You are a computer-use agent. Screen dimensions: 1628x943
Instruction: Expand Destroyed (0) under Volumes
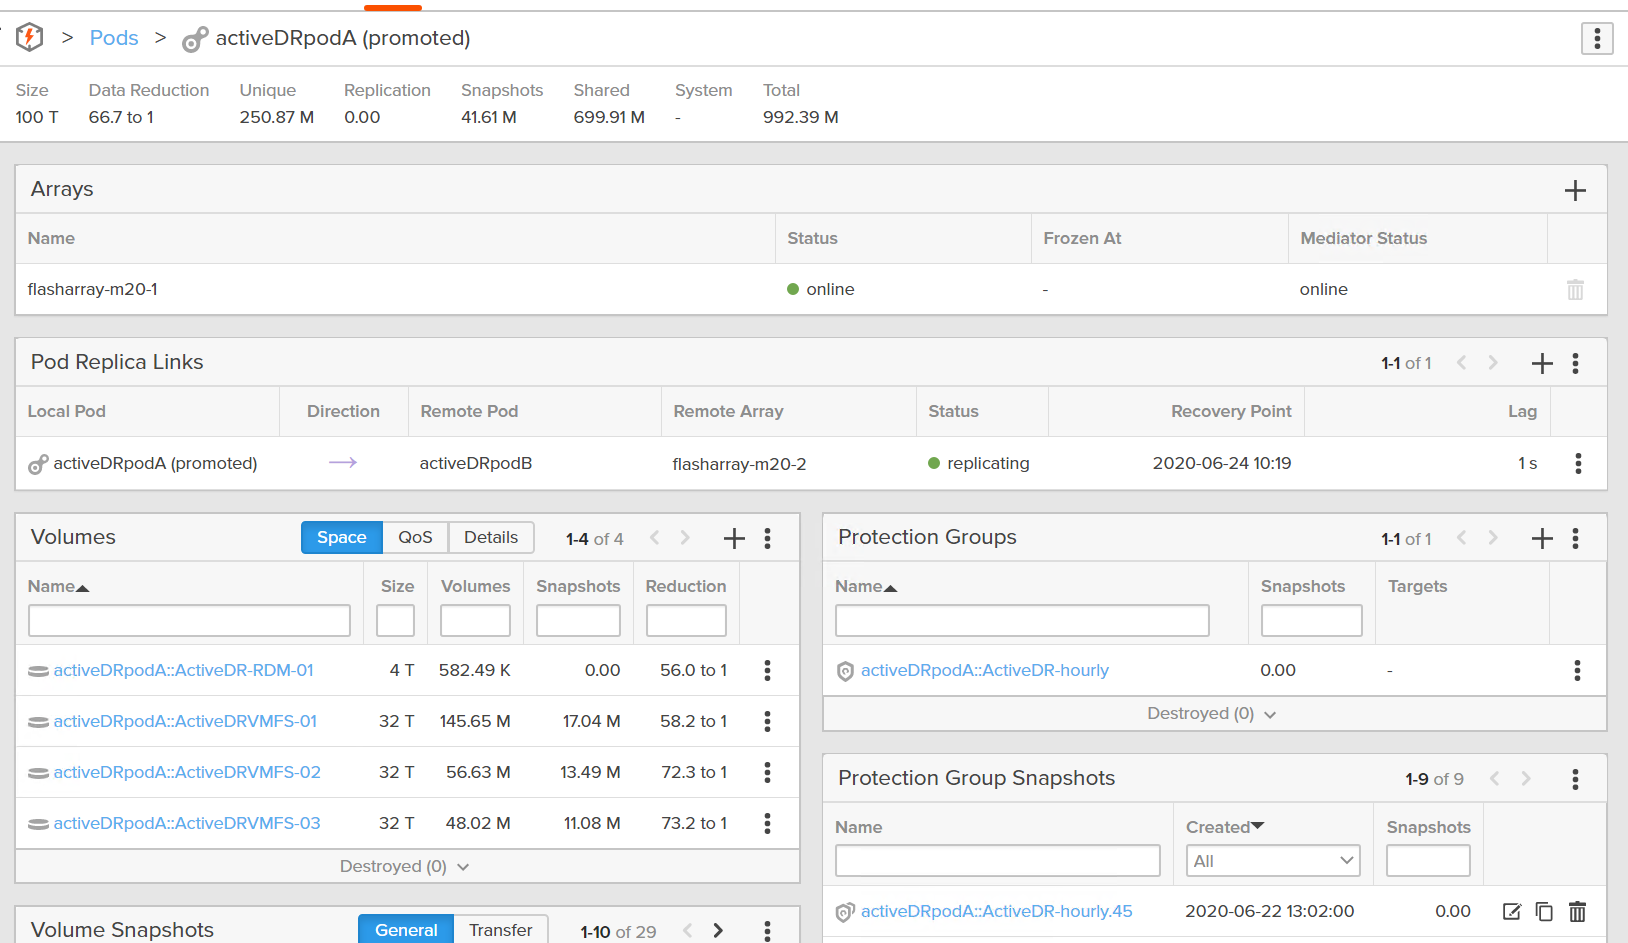pyautogui.click(x=405, y=866)
